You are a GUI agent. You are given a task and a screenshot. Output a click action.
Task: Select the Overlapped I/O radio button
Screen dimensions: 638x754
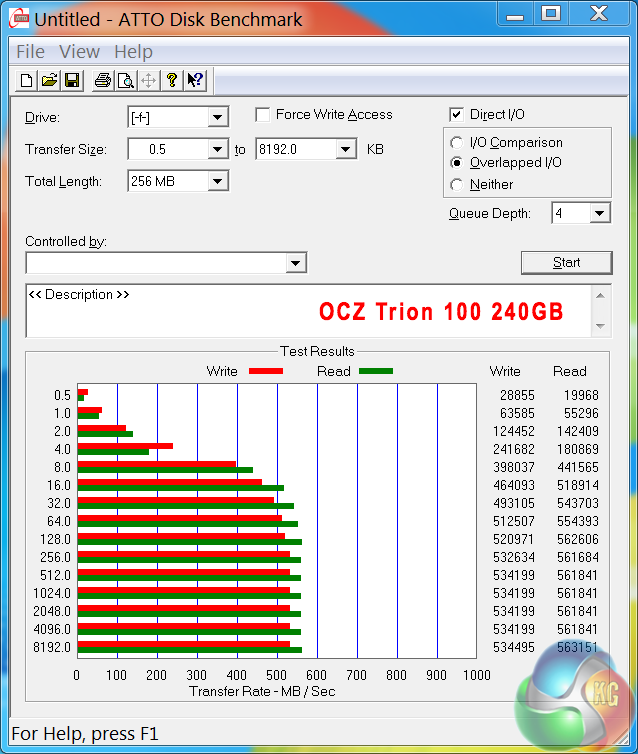(456, 163)
